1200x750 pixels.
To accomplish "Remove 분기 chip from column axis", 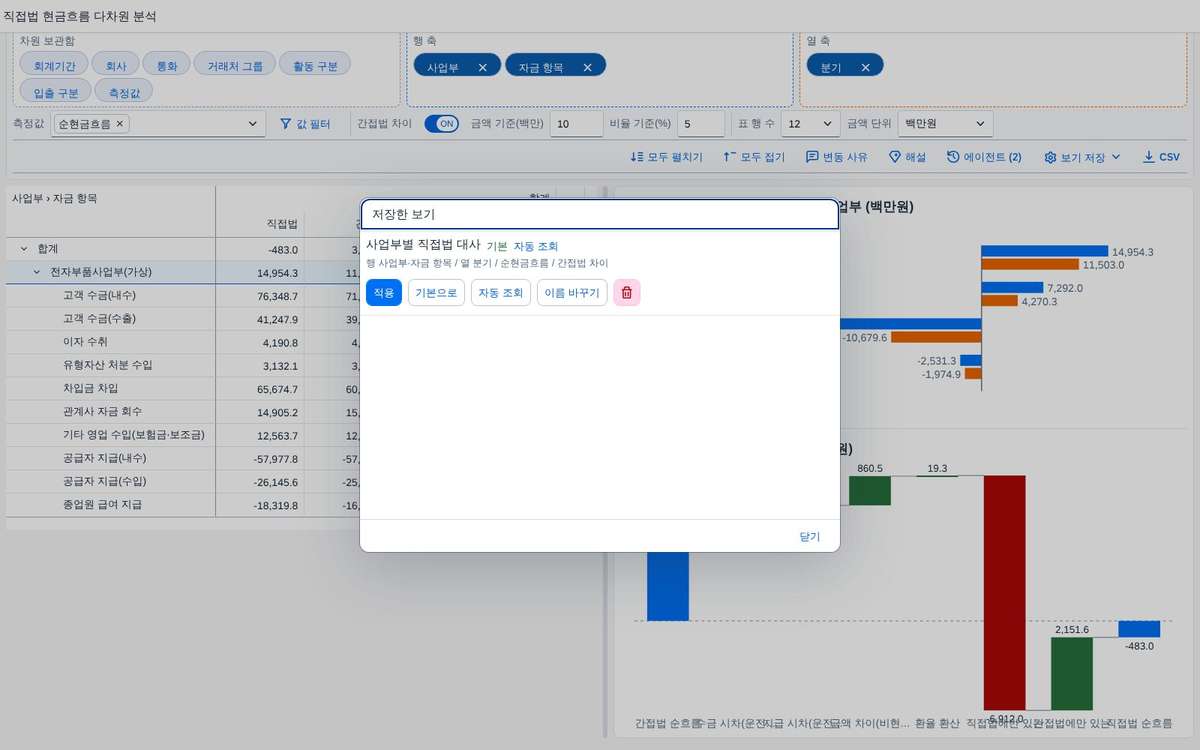I will pos(866,67).
